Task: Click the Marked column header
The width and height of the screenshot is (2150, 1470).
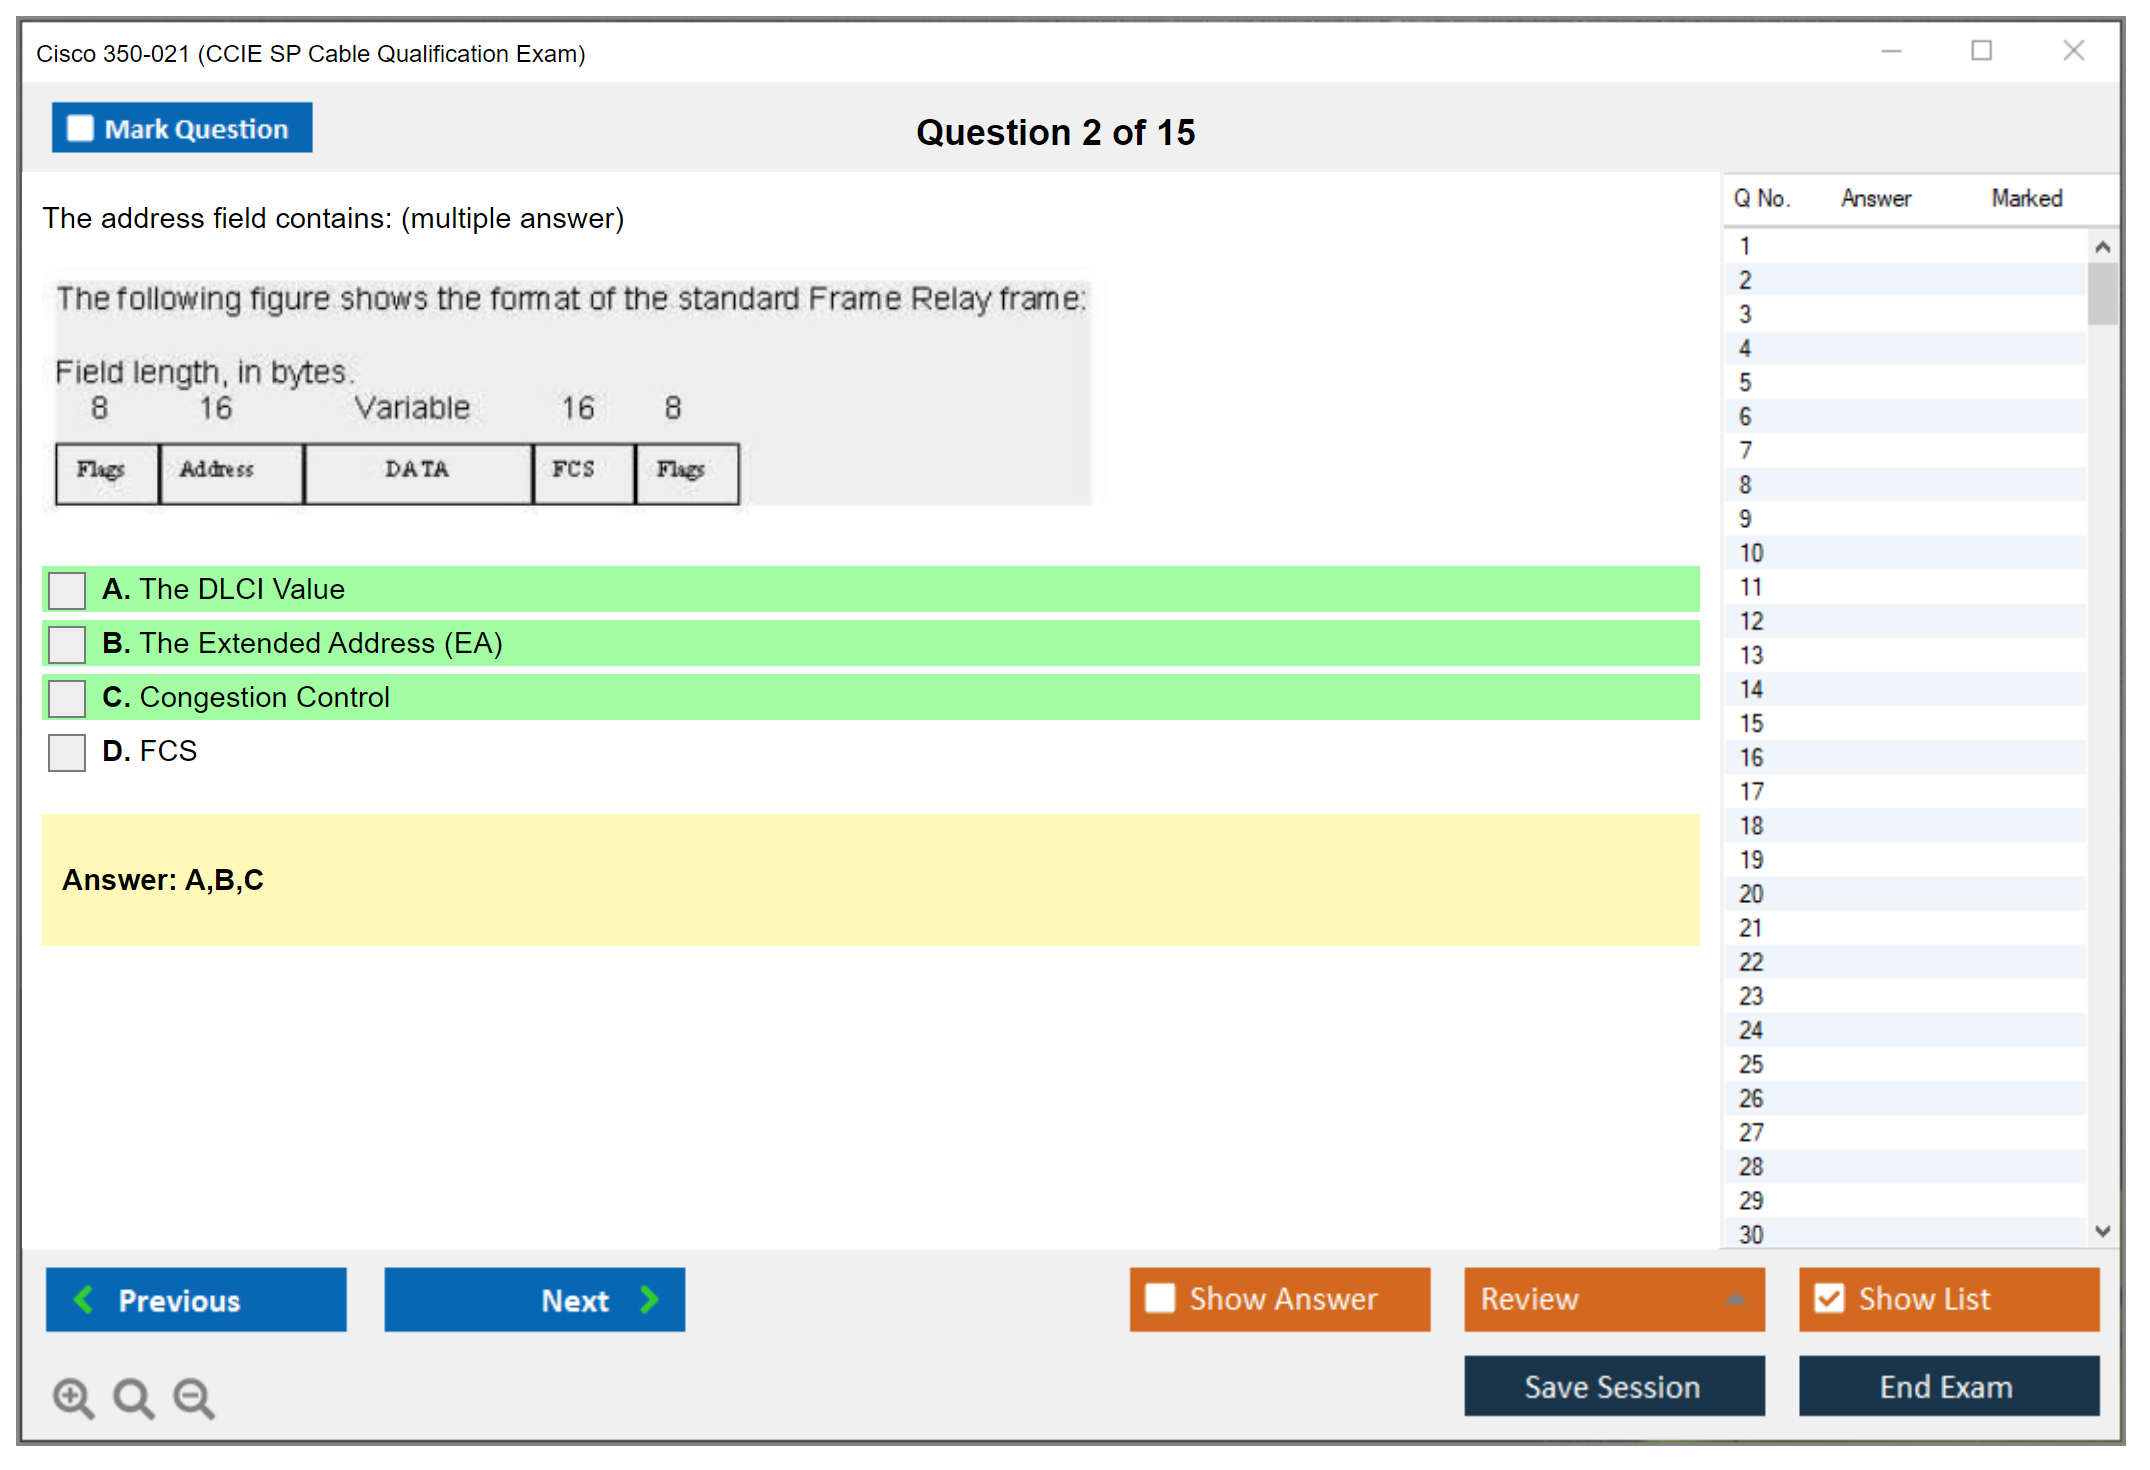Action: tap(2026, 199)
